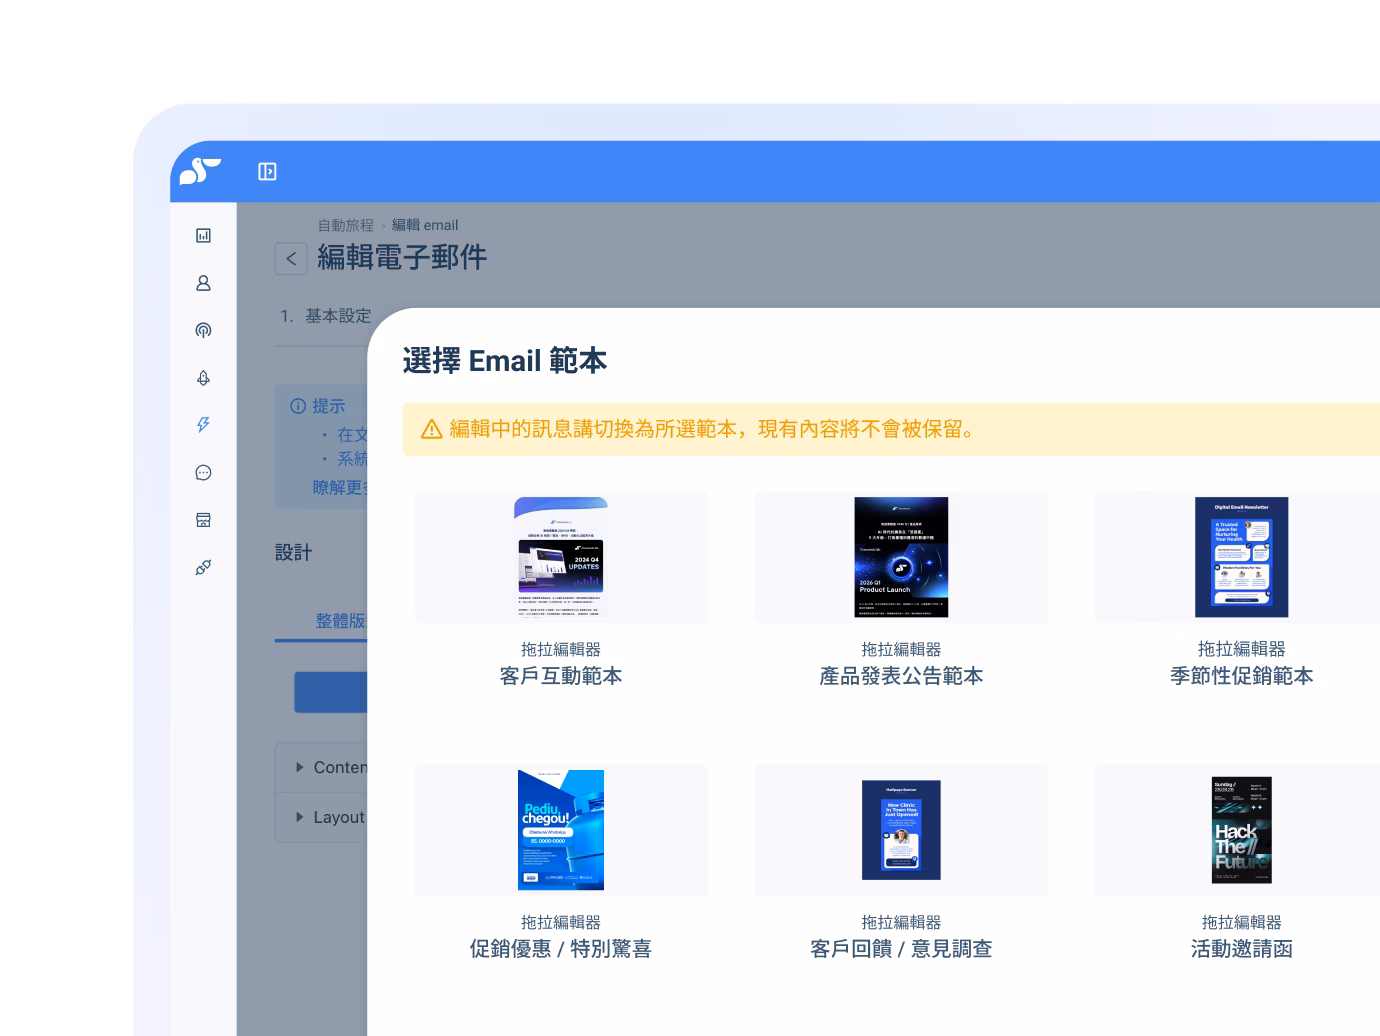
Task: Click the 編輯電子郵件 page heading
Action: [x=402, y=257]
